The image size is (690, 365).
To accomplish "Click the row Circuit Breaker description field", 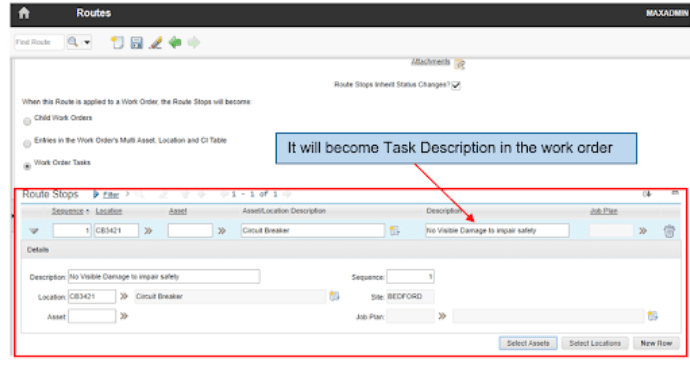I will tap(313, 230).
